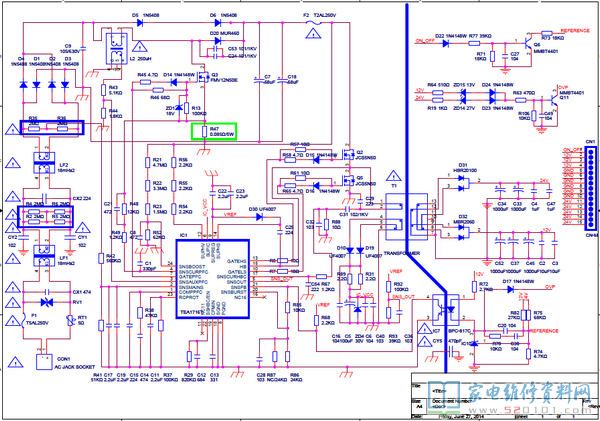This screenshot has width=600, height=421.
Task: Select the R74 4.7KΩ resistor symbol
Action: tap(528, 354)
